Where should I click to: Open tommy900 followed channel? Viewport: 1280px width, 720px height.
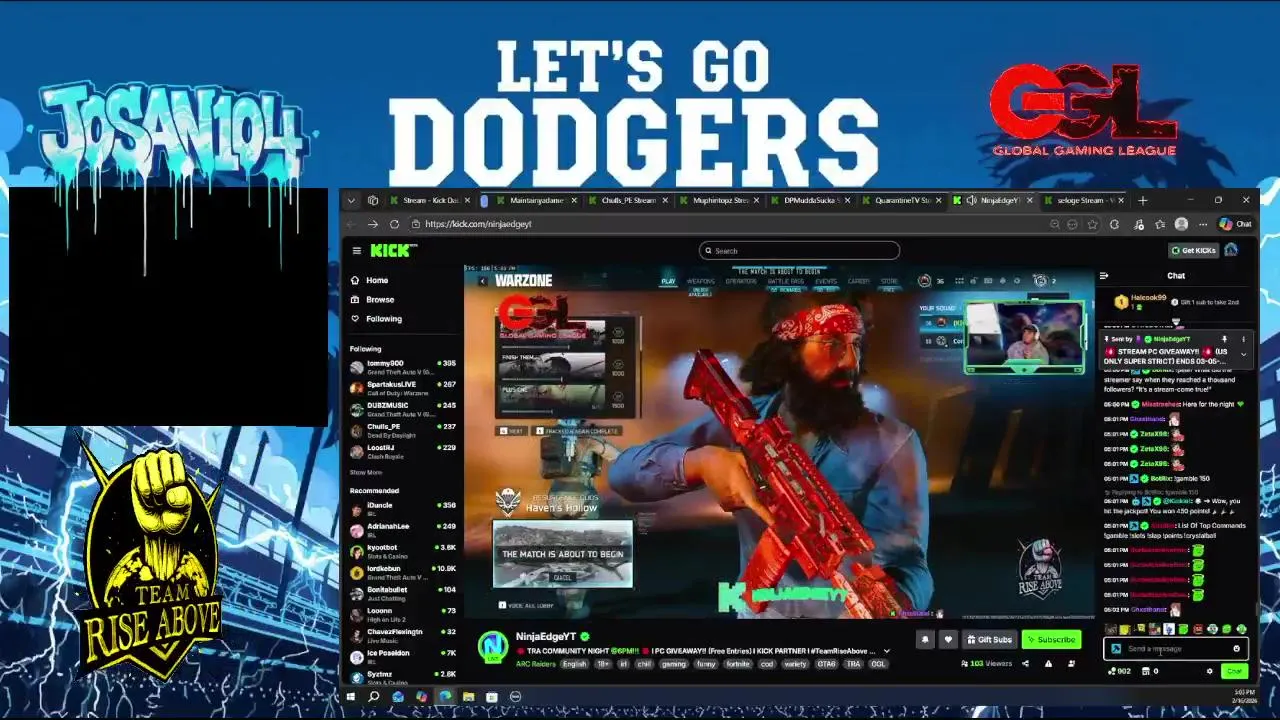tap(403, 367)
